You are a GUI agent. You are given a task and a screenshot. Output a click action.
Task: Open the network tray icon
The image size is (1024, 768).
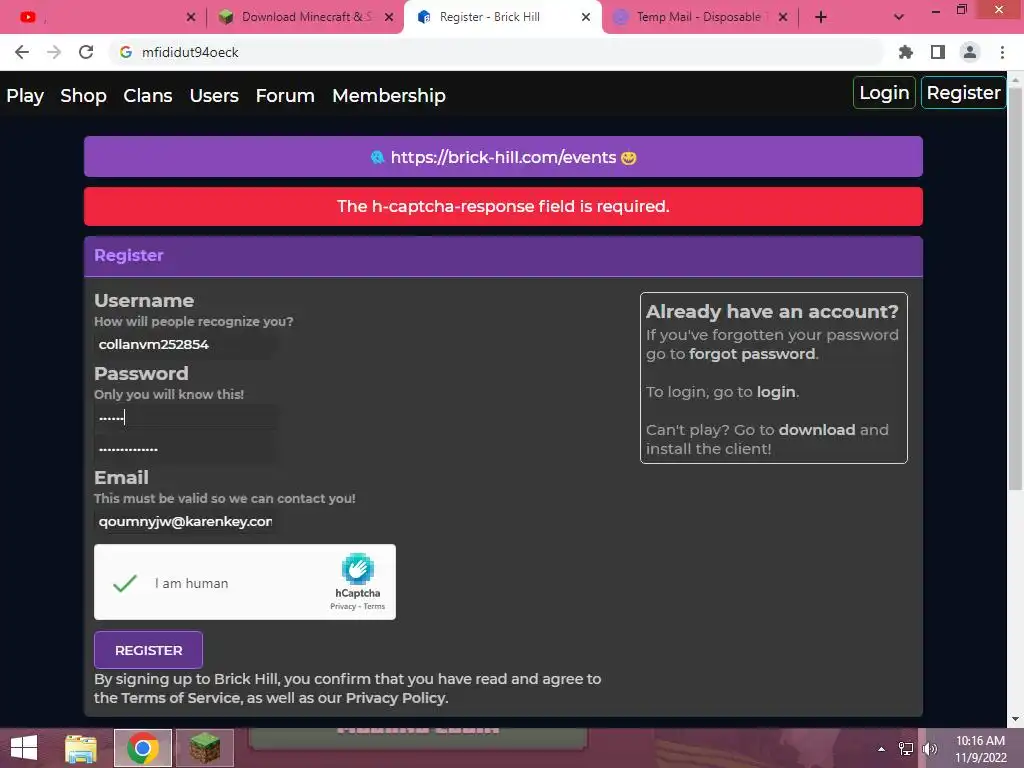point(906,749)
